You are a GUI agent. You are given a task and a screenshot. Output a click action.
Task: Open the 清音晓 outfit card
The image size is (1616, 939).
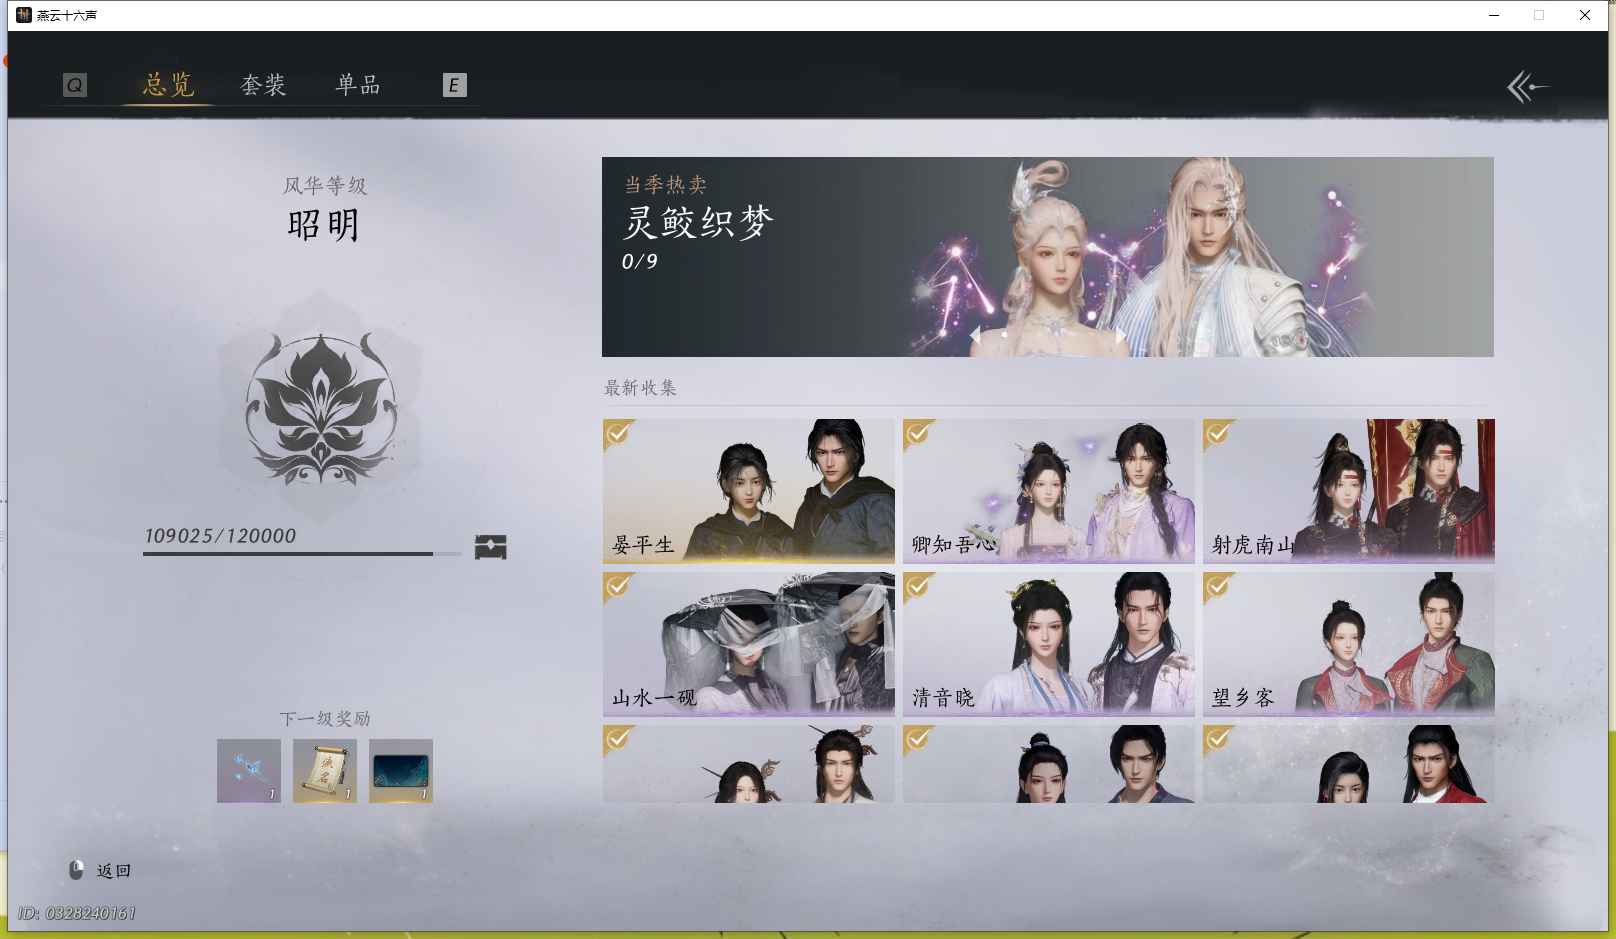1049,644
